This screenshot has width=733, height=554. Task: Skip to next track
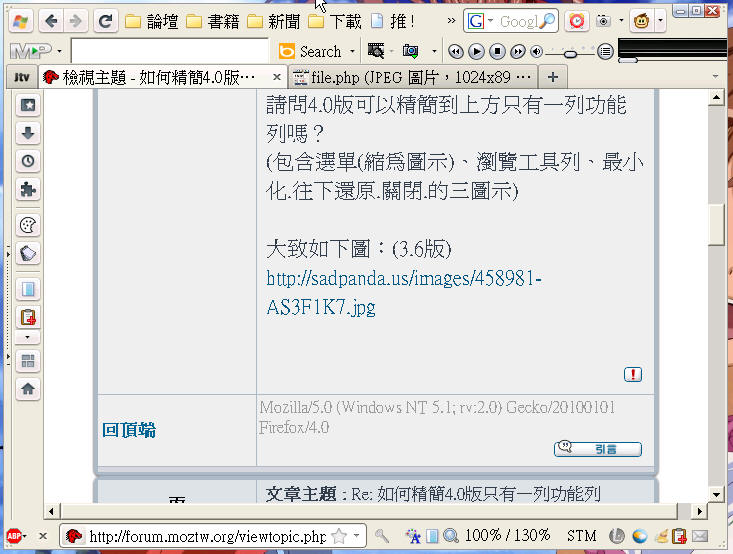point(517,51)
